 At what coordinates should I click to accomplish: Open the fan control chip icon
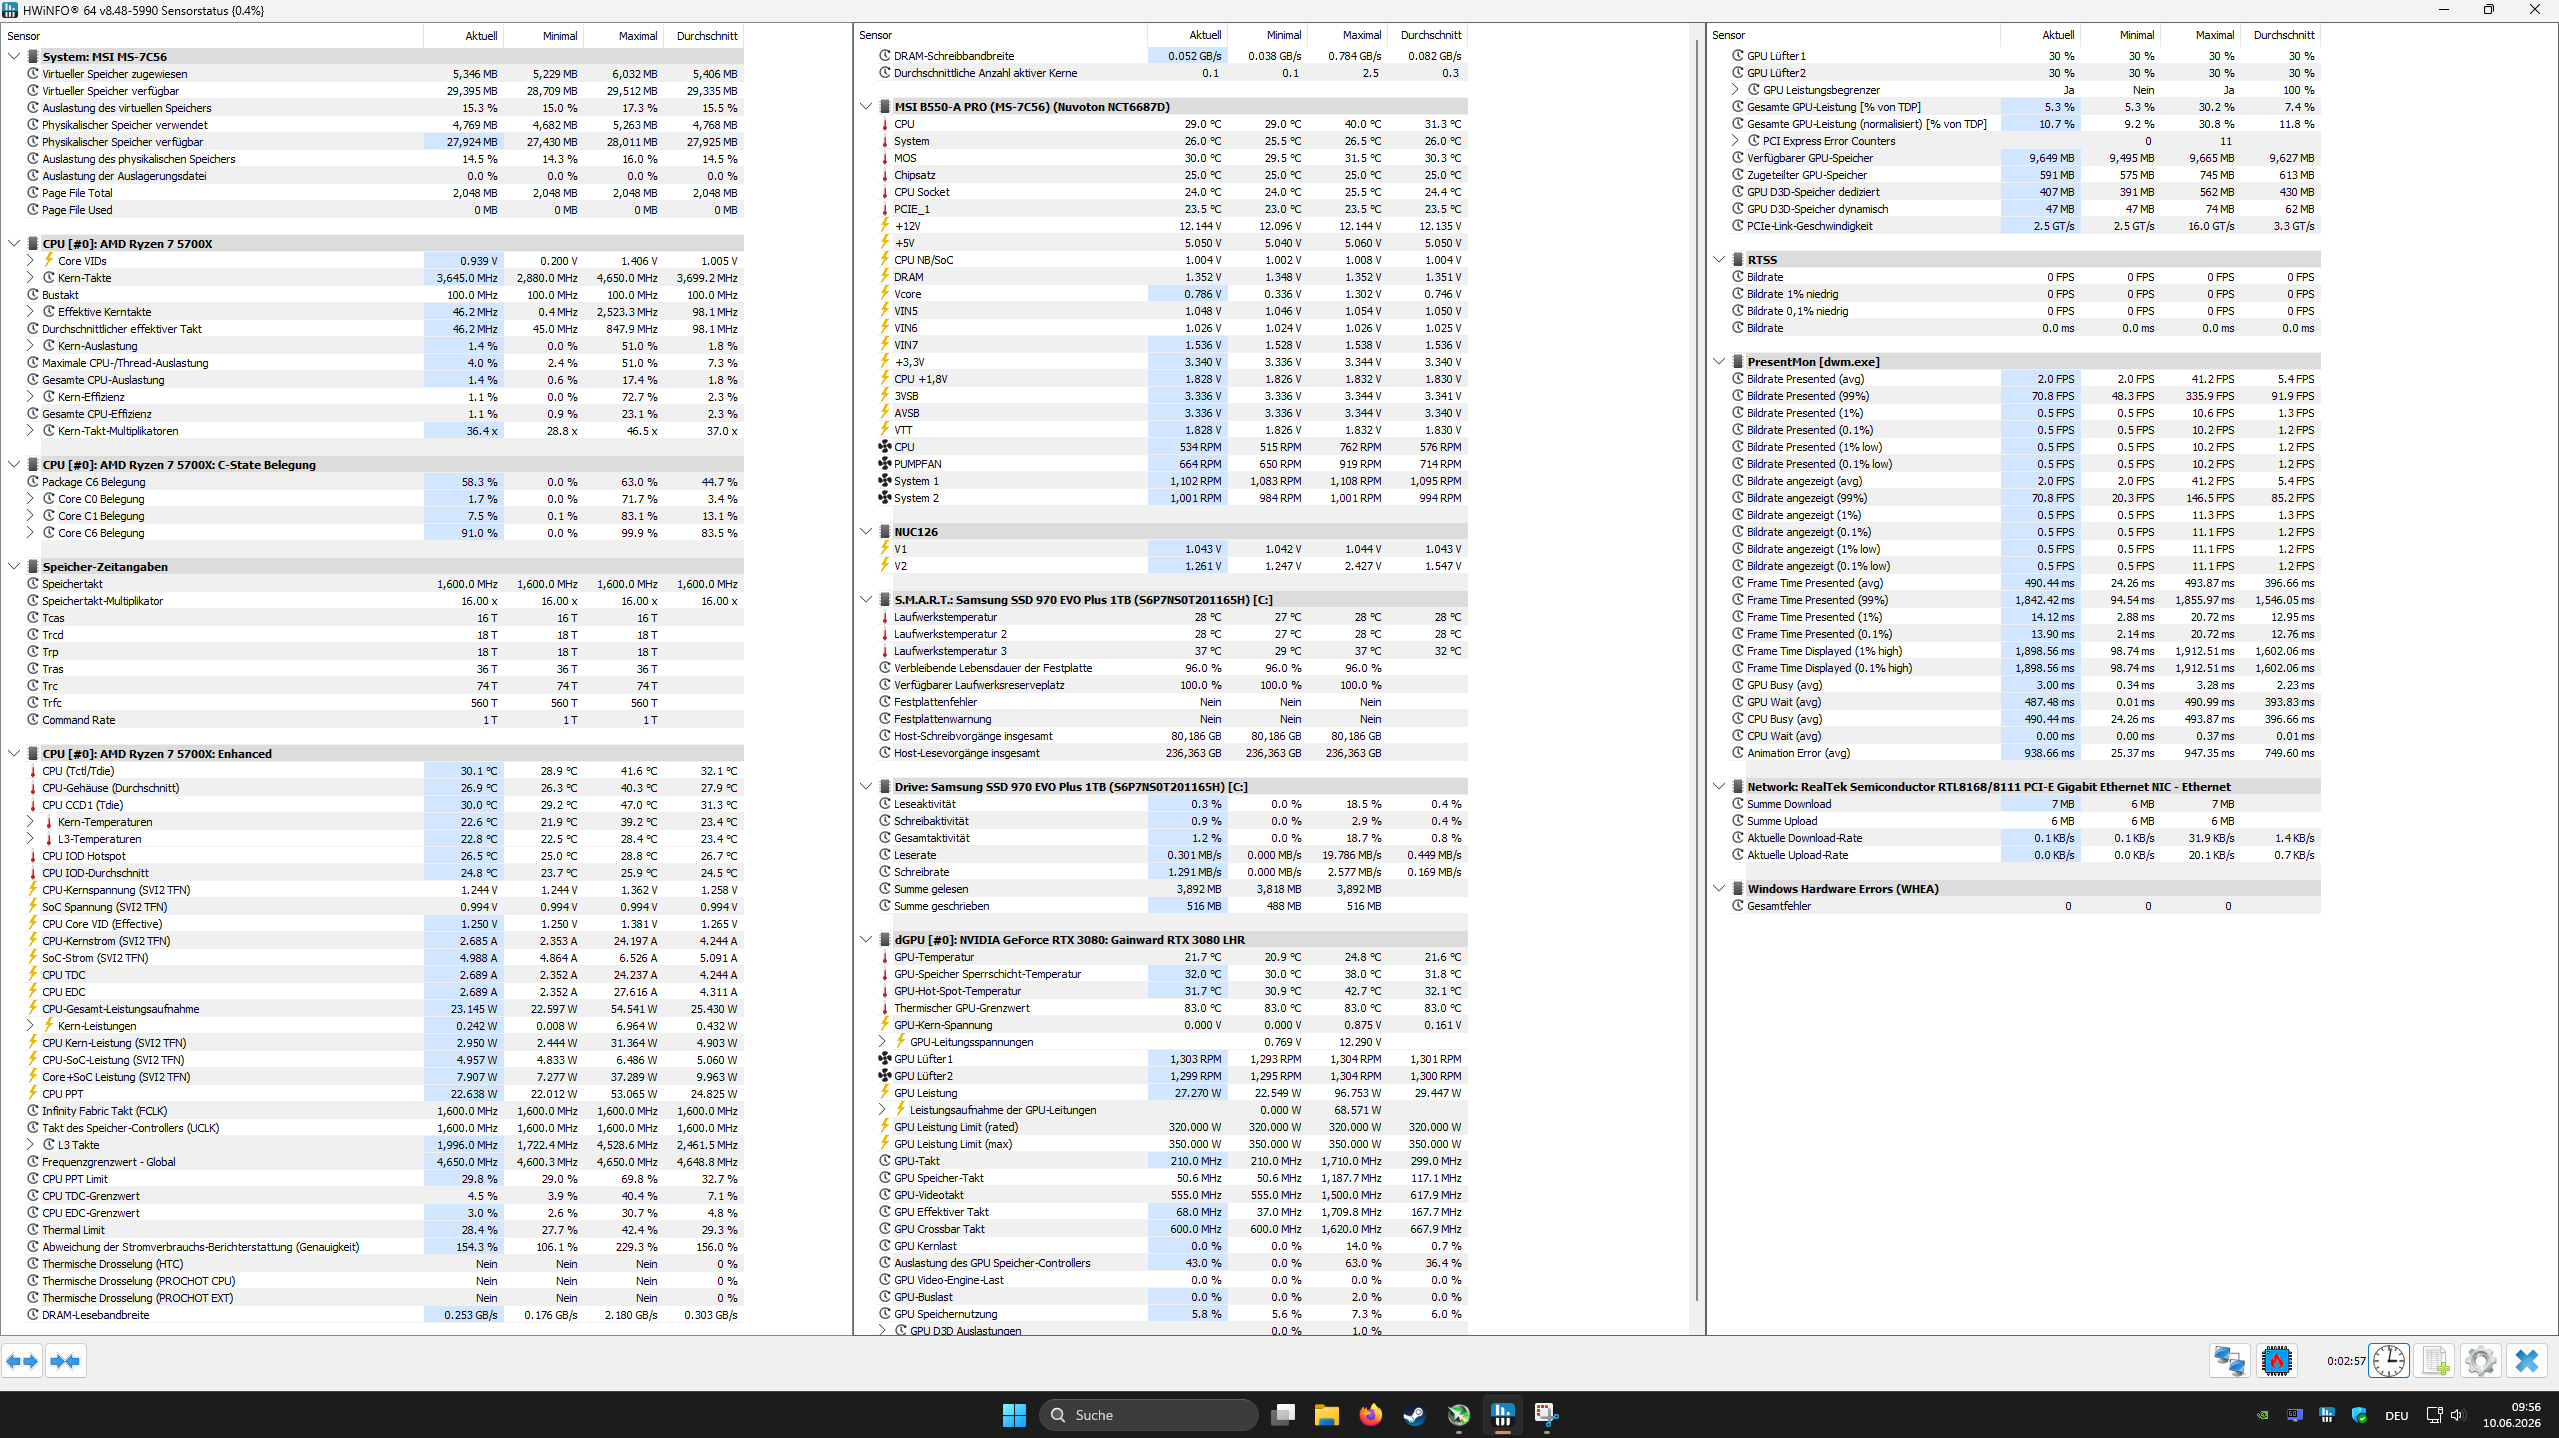coord(2277,1361)
